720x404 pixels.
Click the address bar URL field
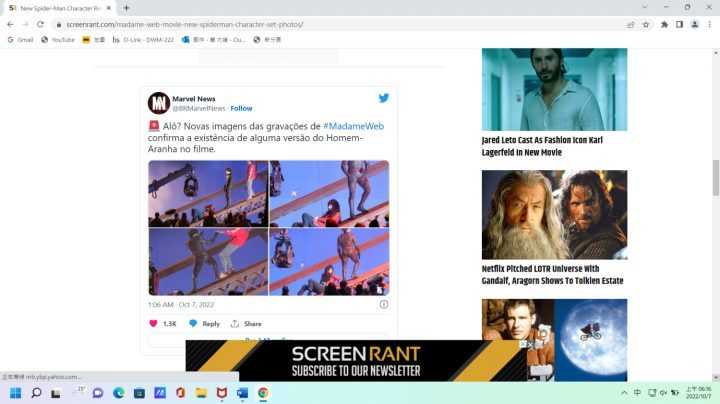point(340,24)
